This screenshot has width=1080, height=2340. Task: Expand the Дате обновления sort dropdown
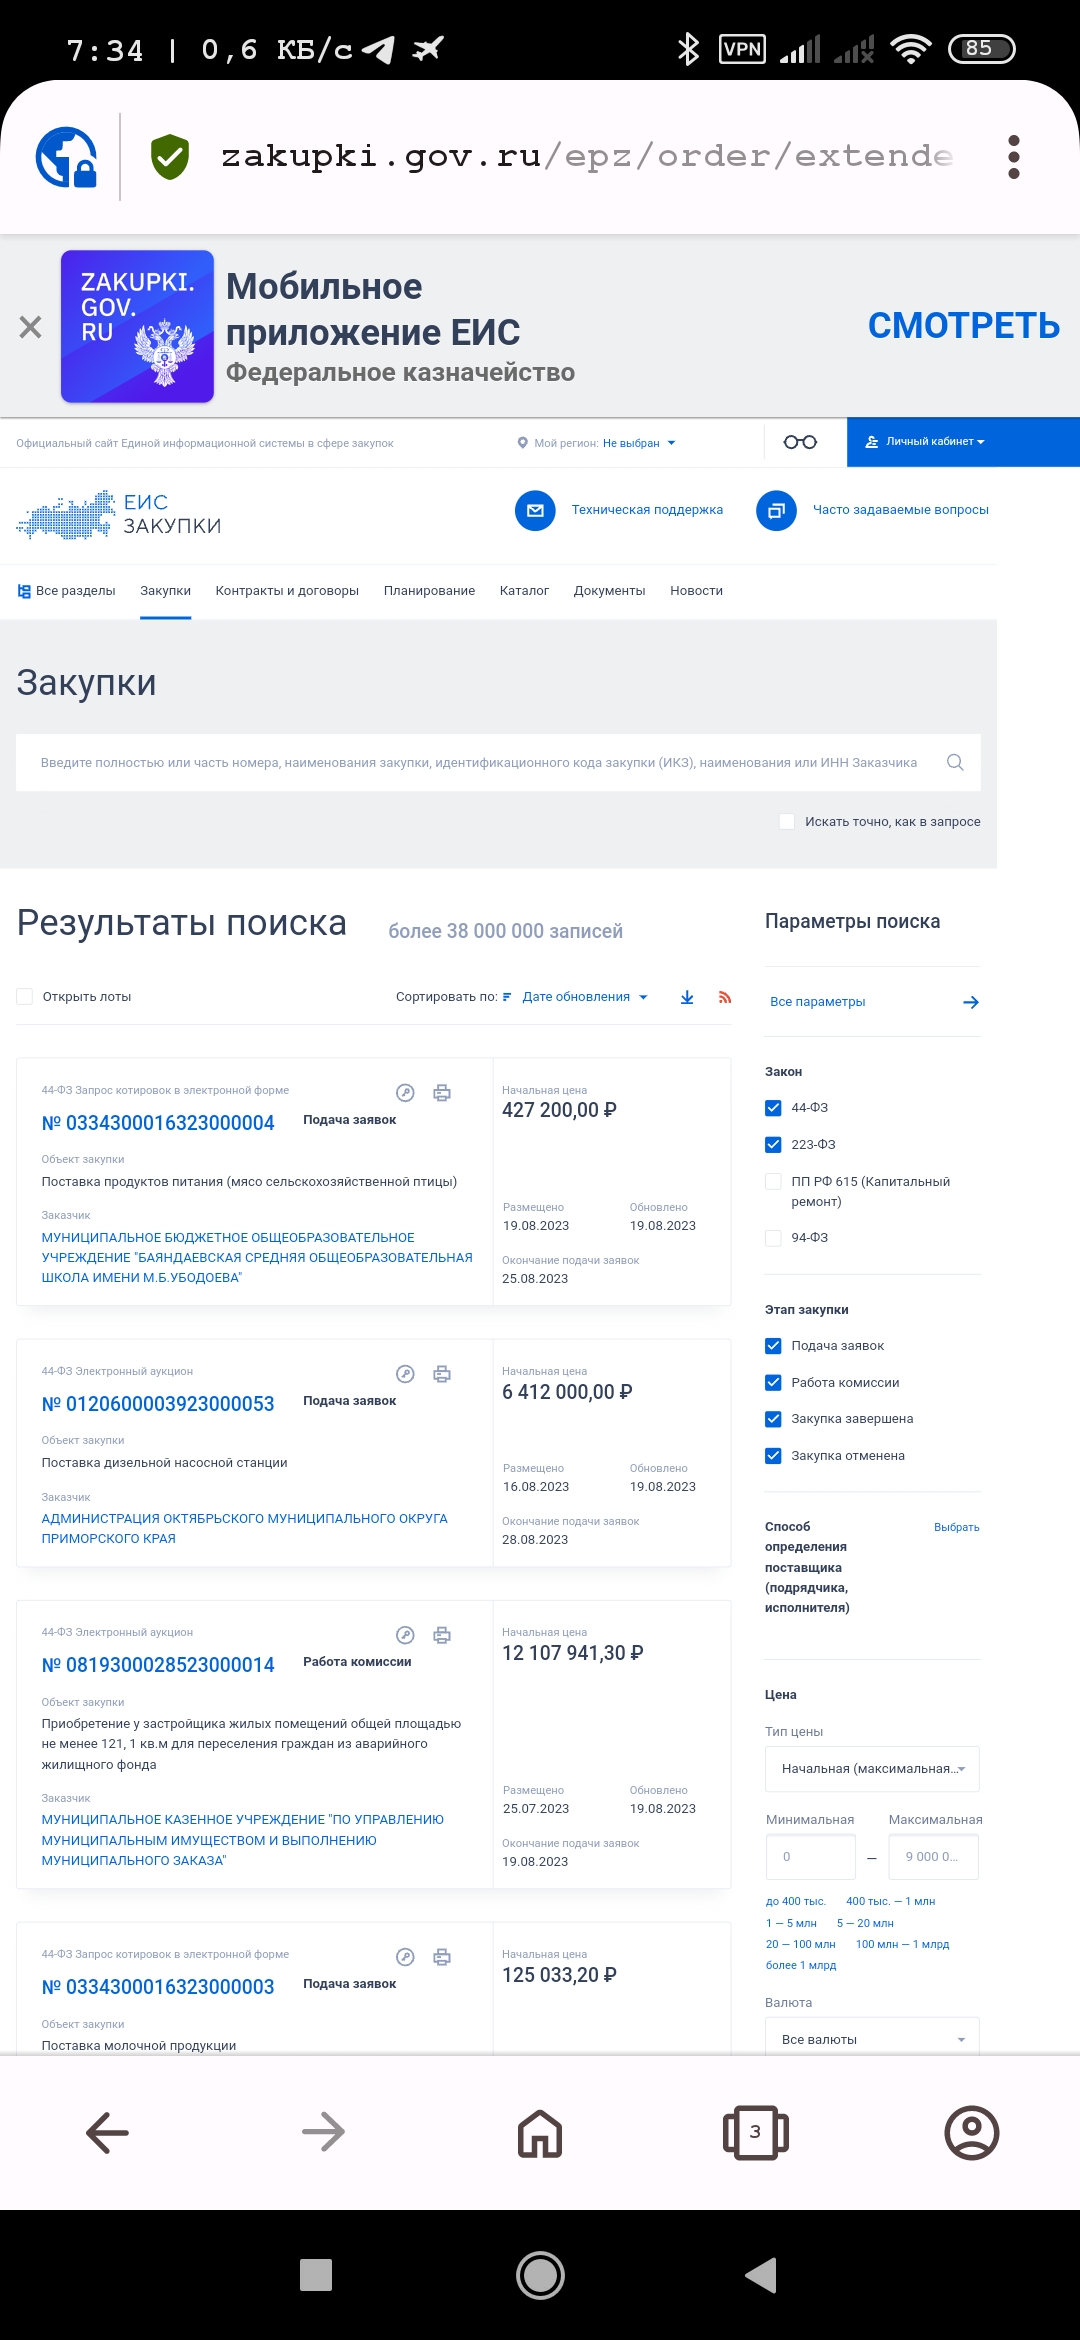point(584,997)
